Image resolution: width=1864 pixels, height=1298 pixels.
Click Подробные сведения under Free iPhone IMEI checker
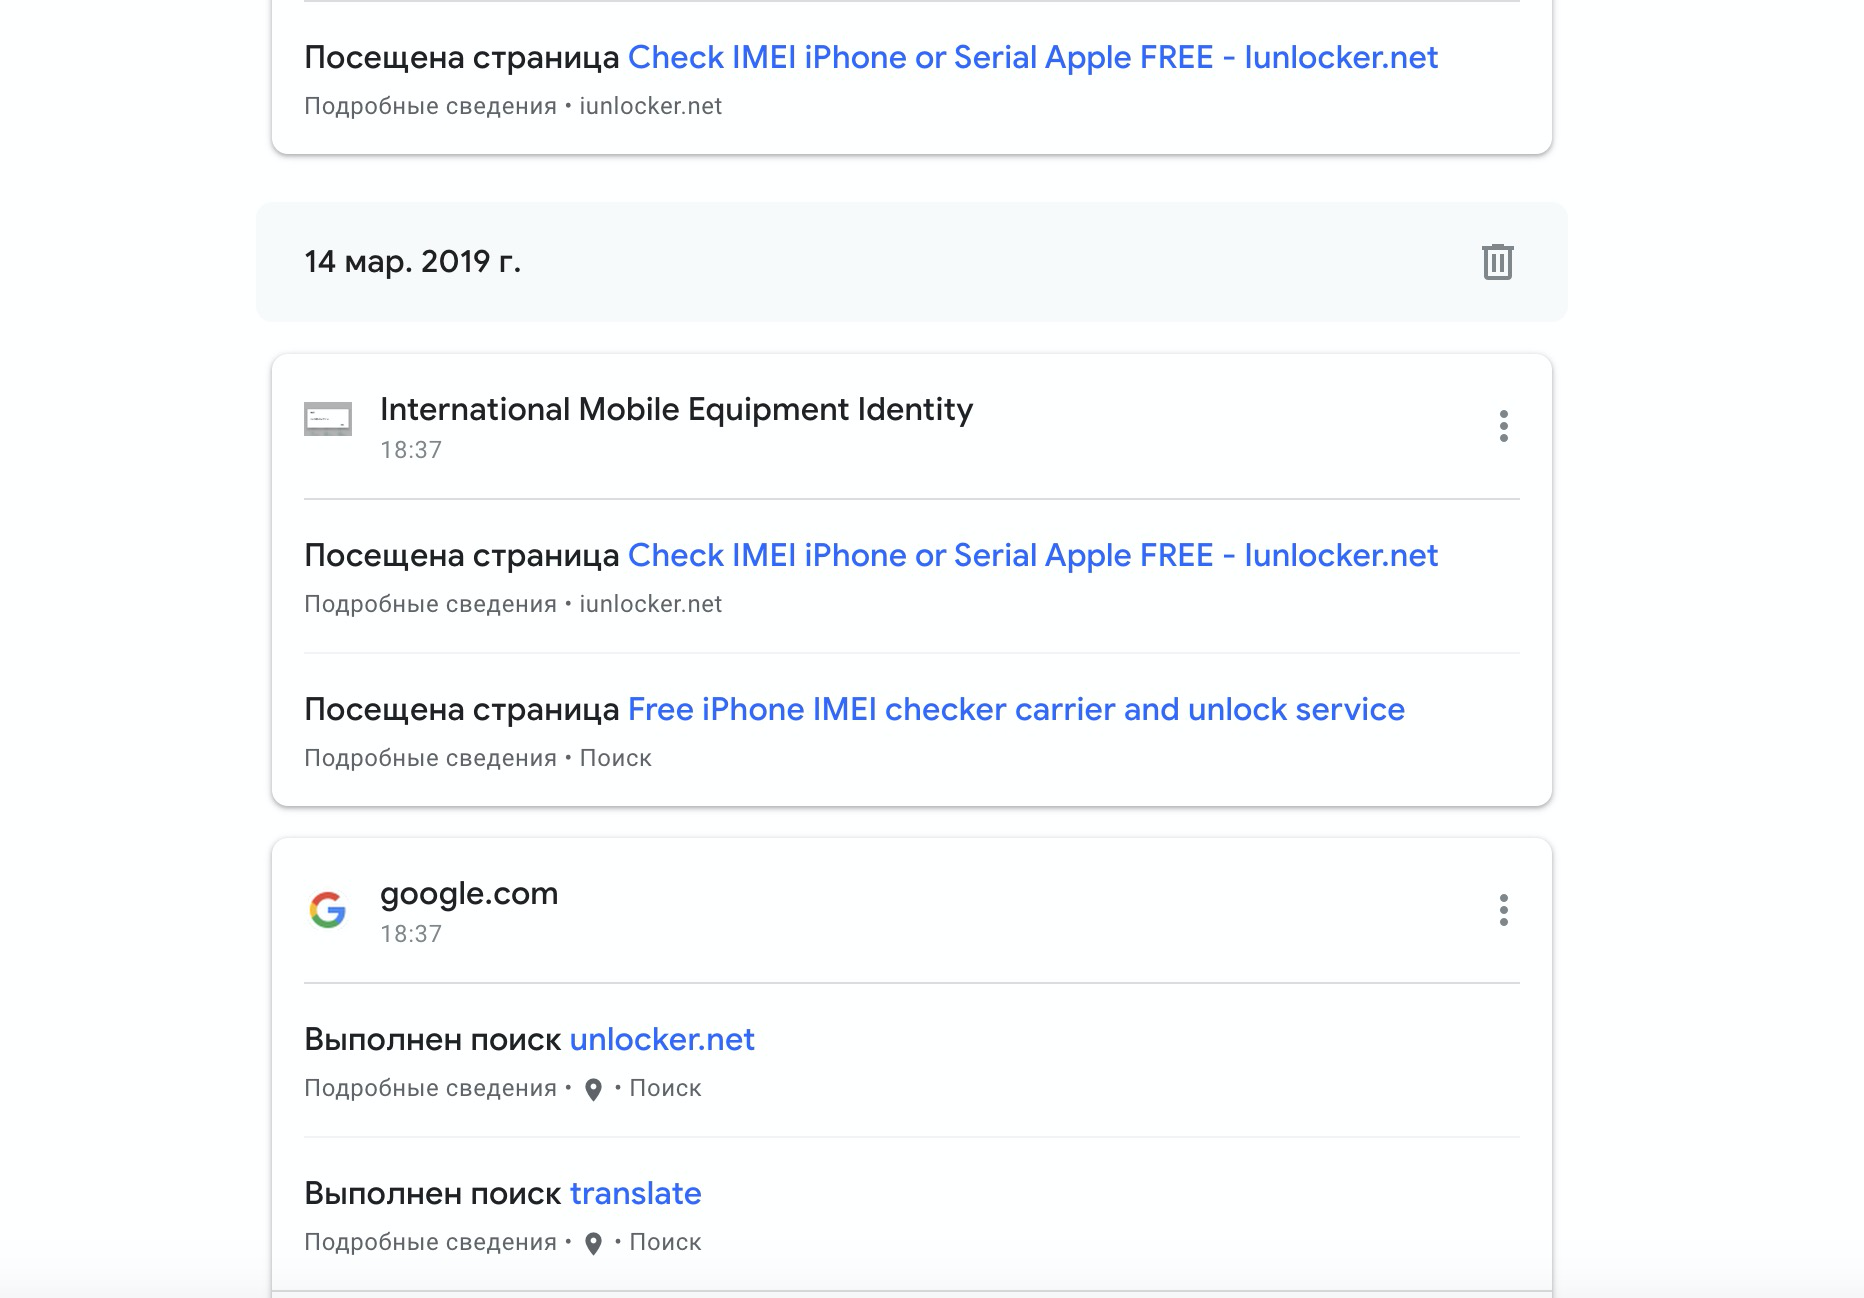pyautogui.click(x=430, y=758)
